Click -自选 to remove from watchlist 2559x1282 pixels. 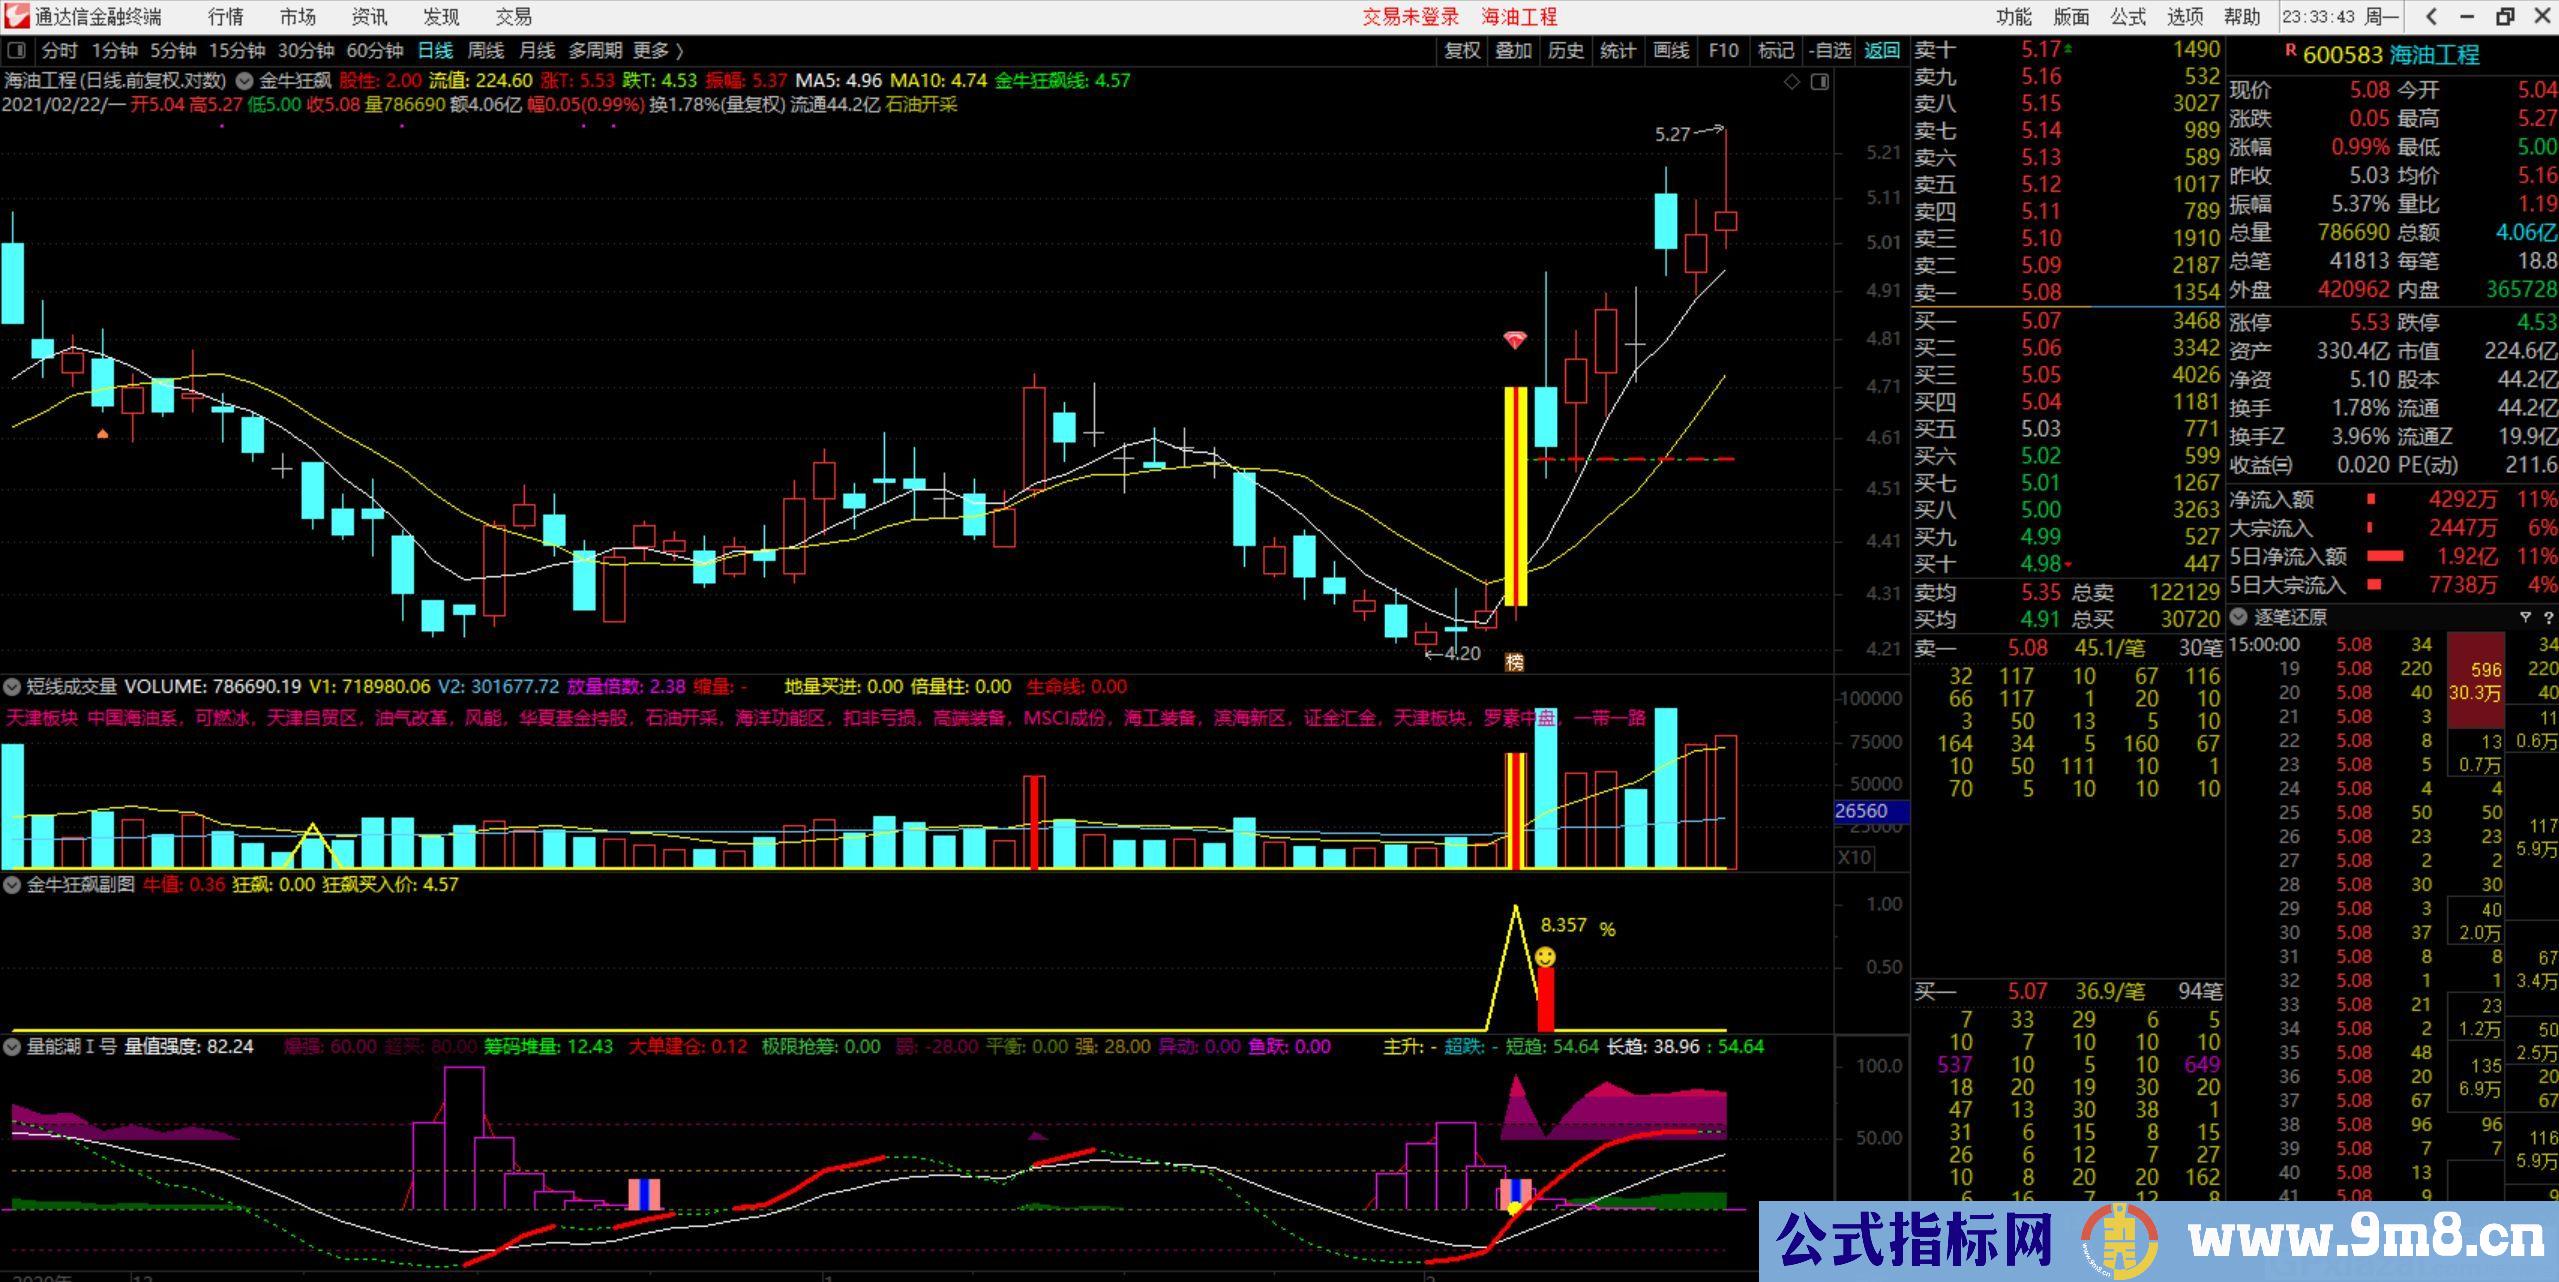1830,51
